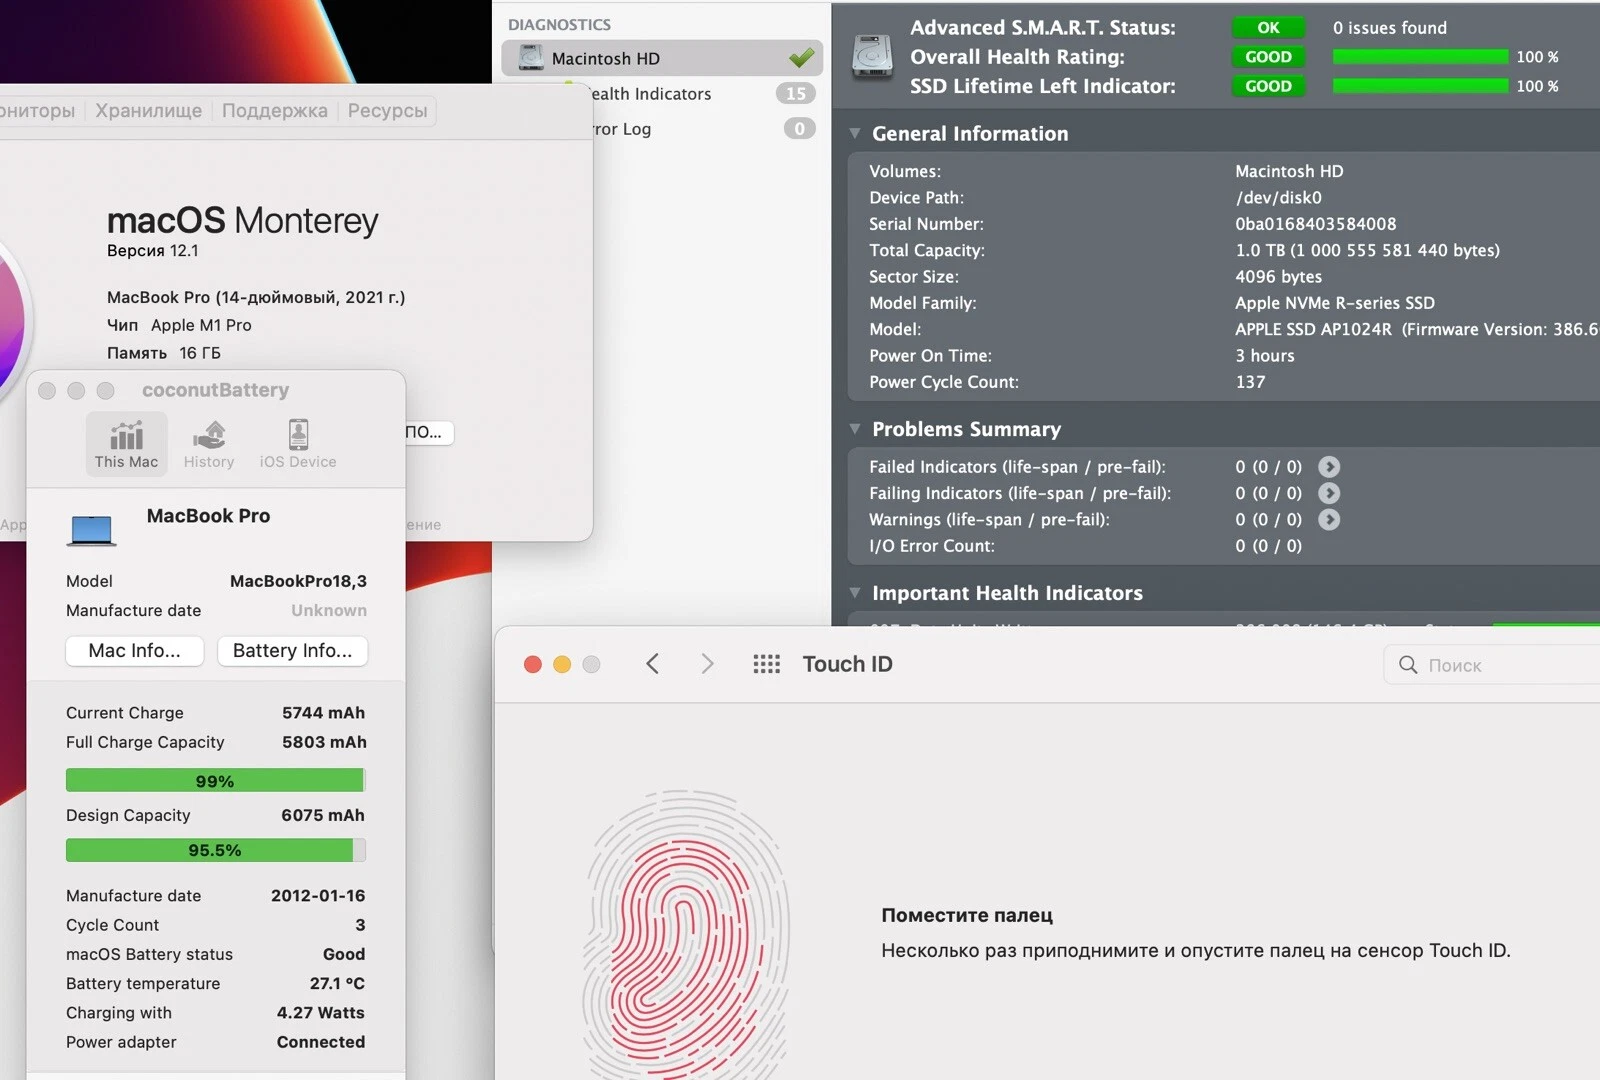Image resolution: width=1600 pixels, height=1080 pixels.
Task: Collapse Important Health Indicators section
Action: 855,593
